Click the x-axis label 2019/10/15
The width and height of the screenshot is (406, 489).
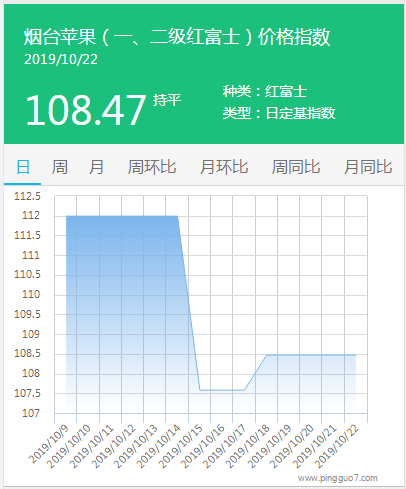click(x=180, y=446)
